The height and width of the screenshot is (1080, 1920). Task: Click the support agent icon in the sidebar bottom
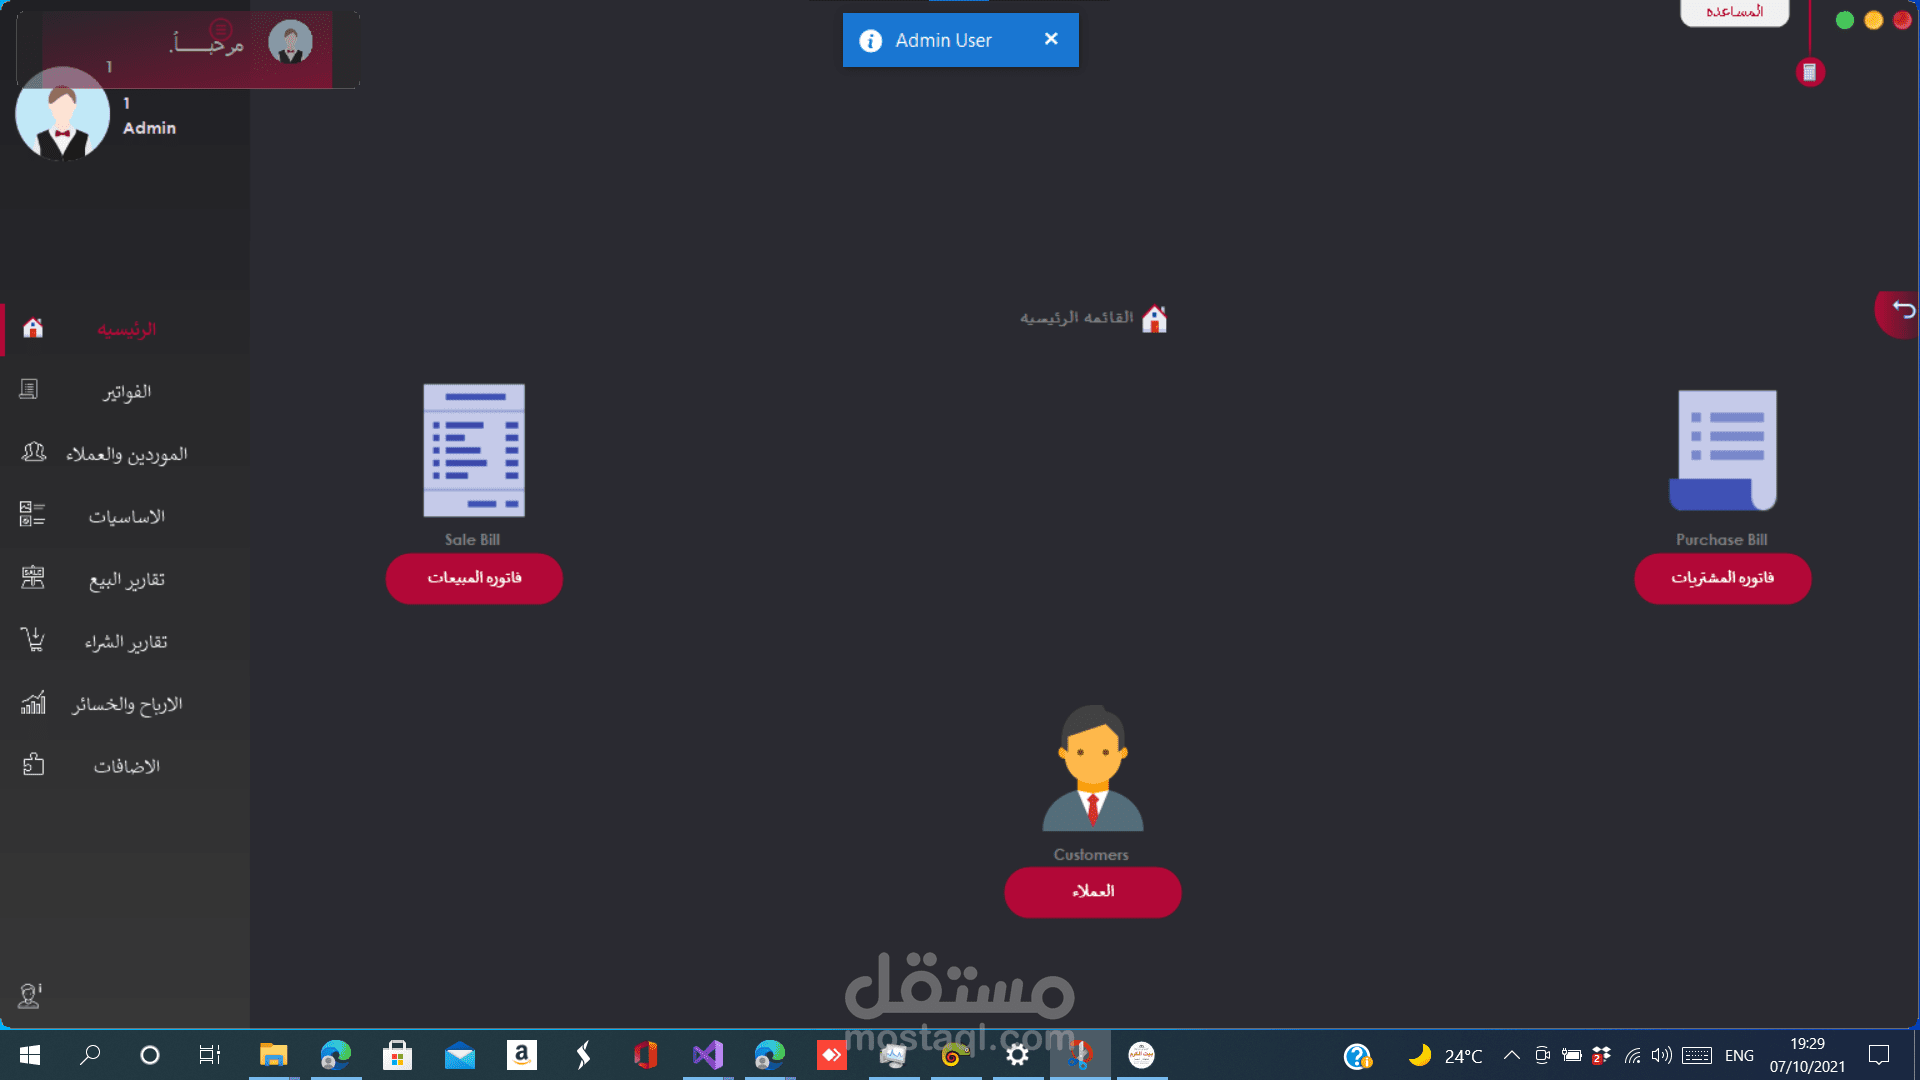[30, 996]
